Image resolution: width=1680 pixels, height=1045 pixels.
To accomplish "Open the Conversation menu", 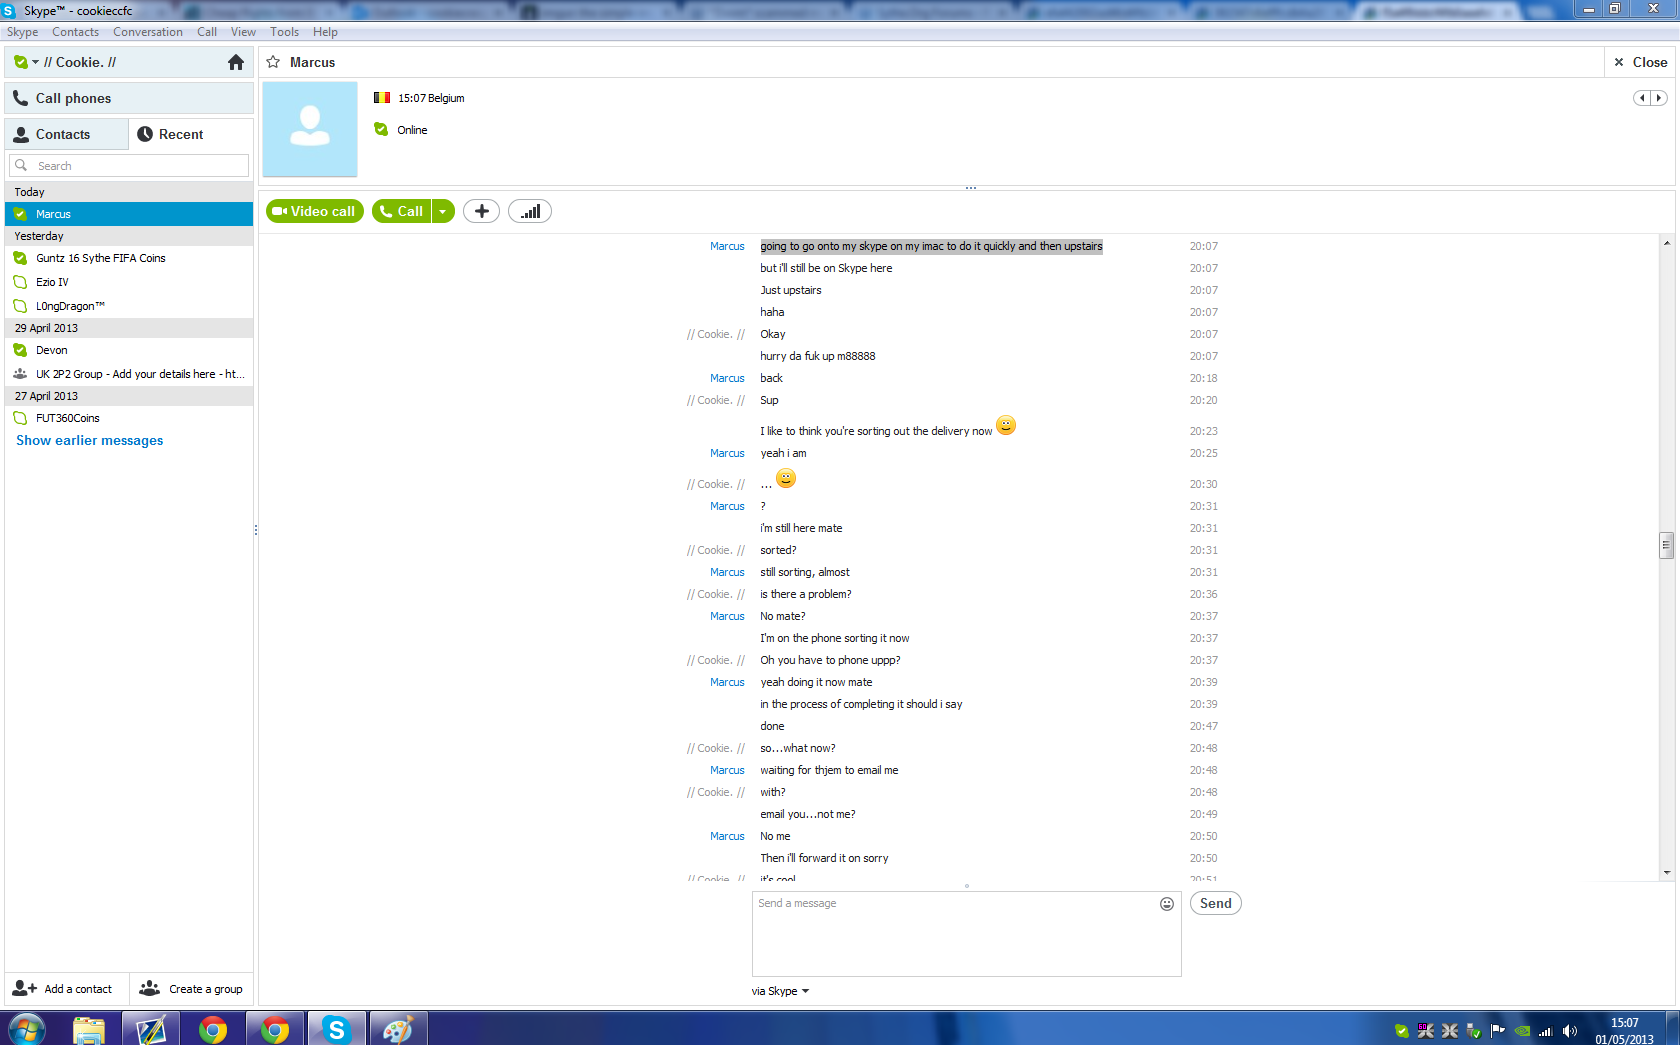I will pyautogui.click(x=148, y=32).
